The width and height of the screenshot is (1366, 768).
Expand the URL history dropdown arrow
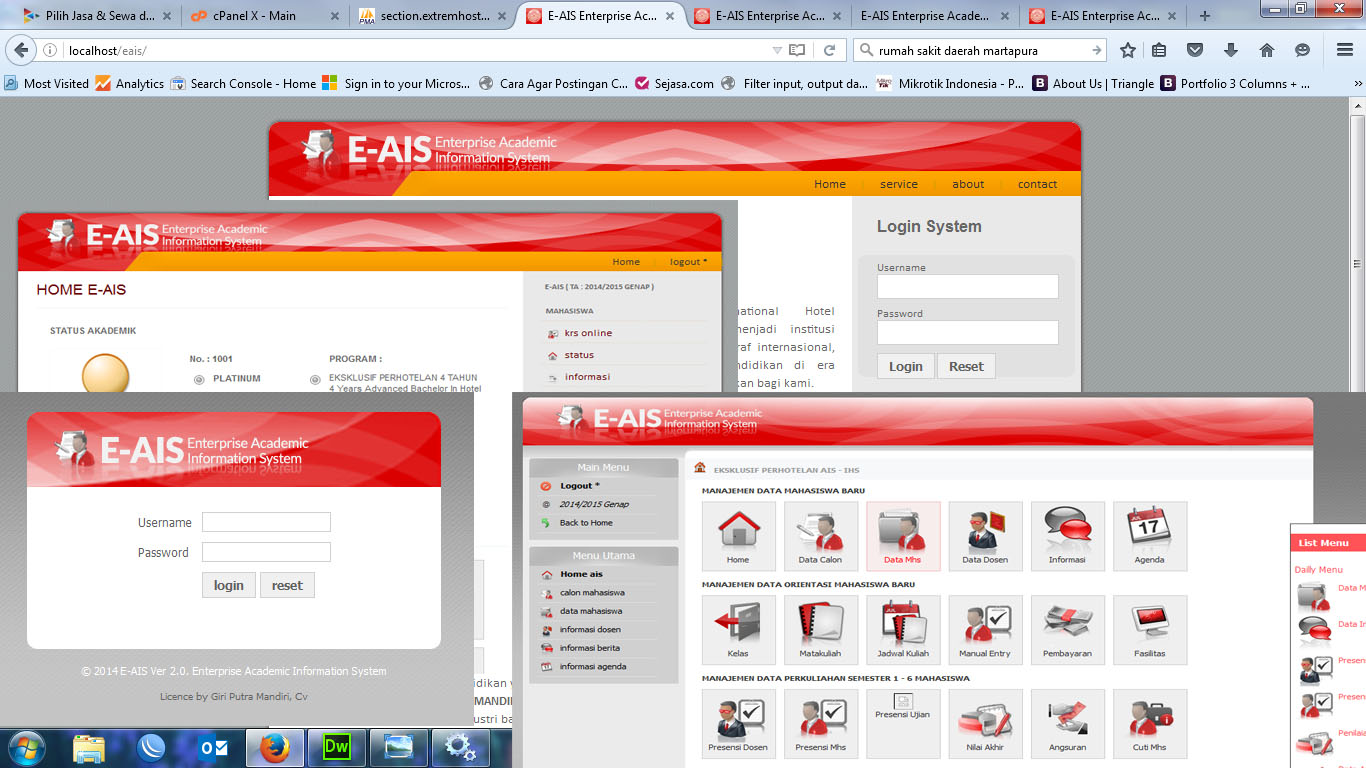(x=777, y=50)
